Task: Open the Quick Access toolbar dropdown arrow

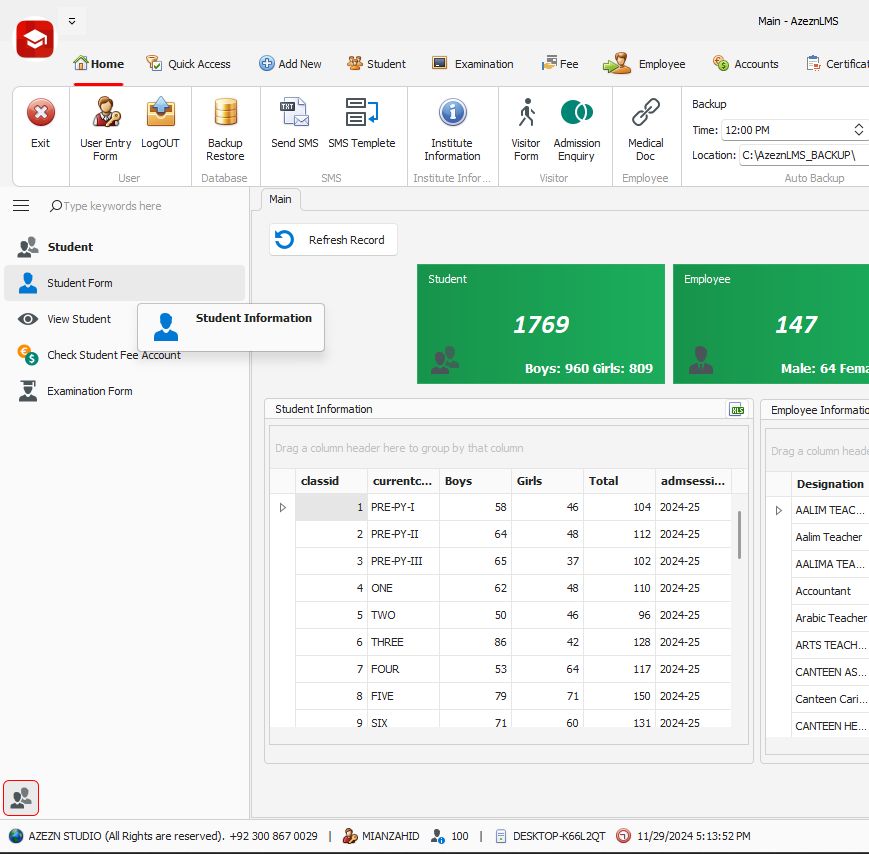Action: click(72, 21)
